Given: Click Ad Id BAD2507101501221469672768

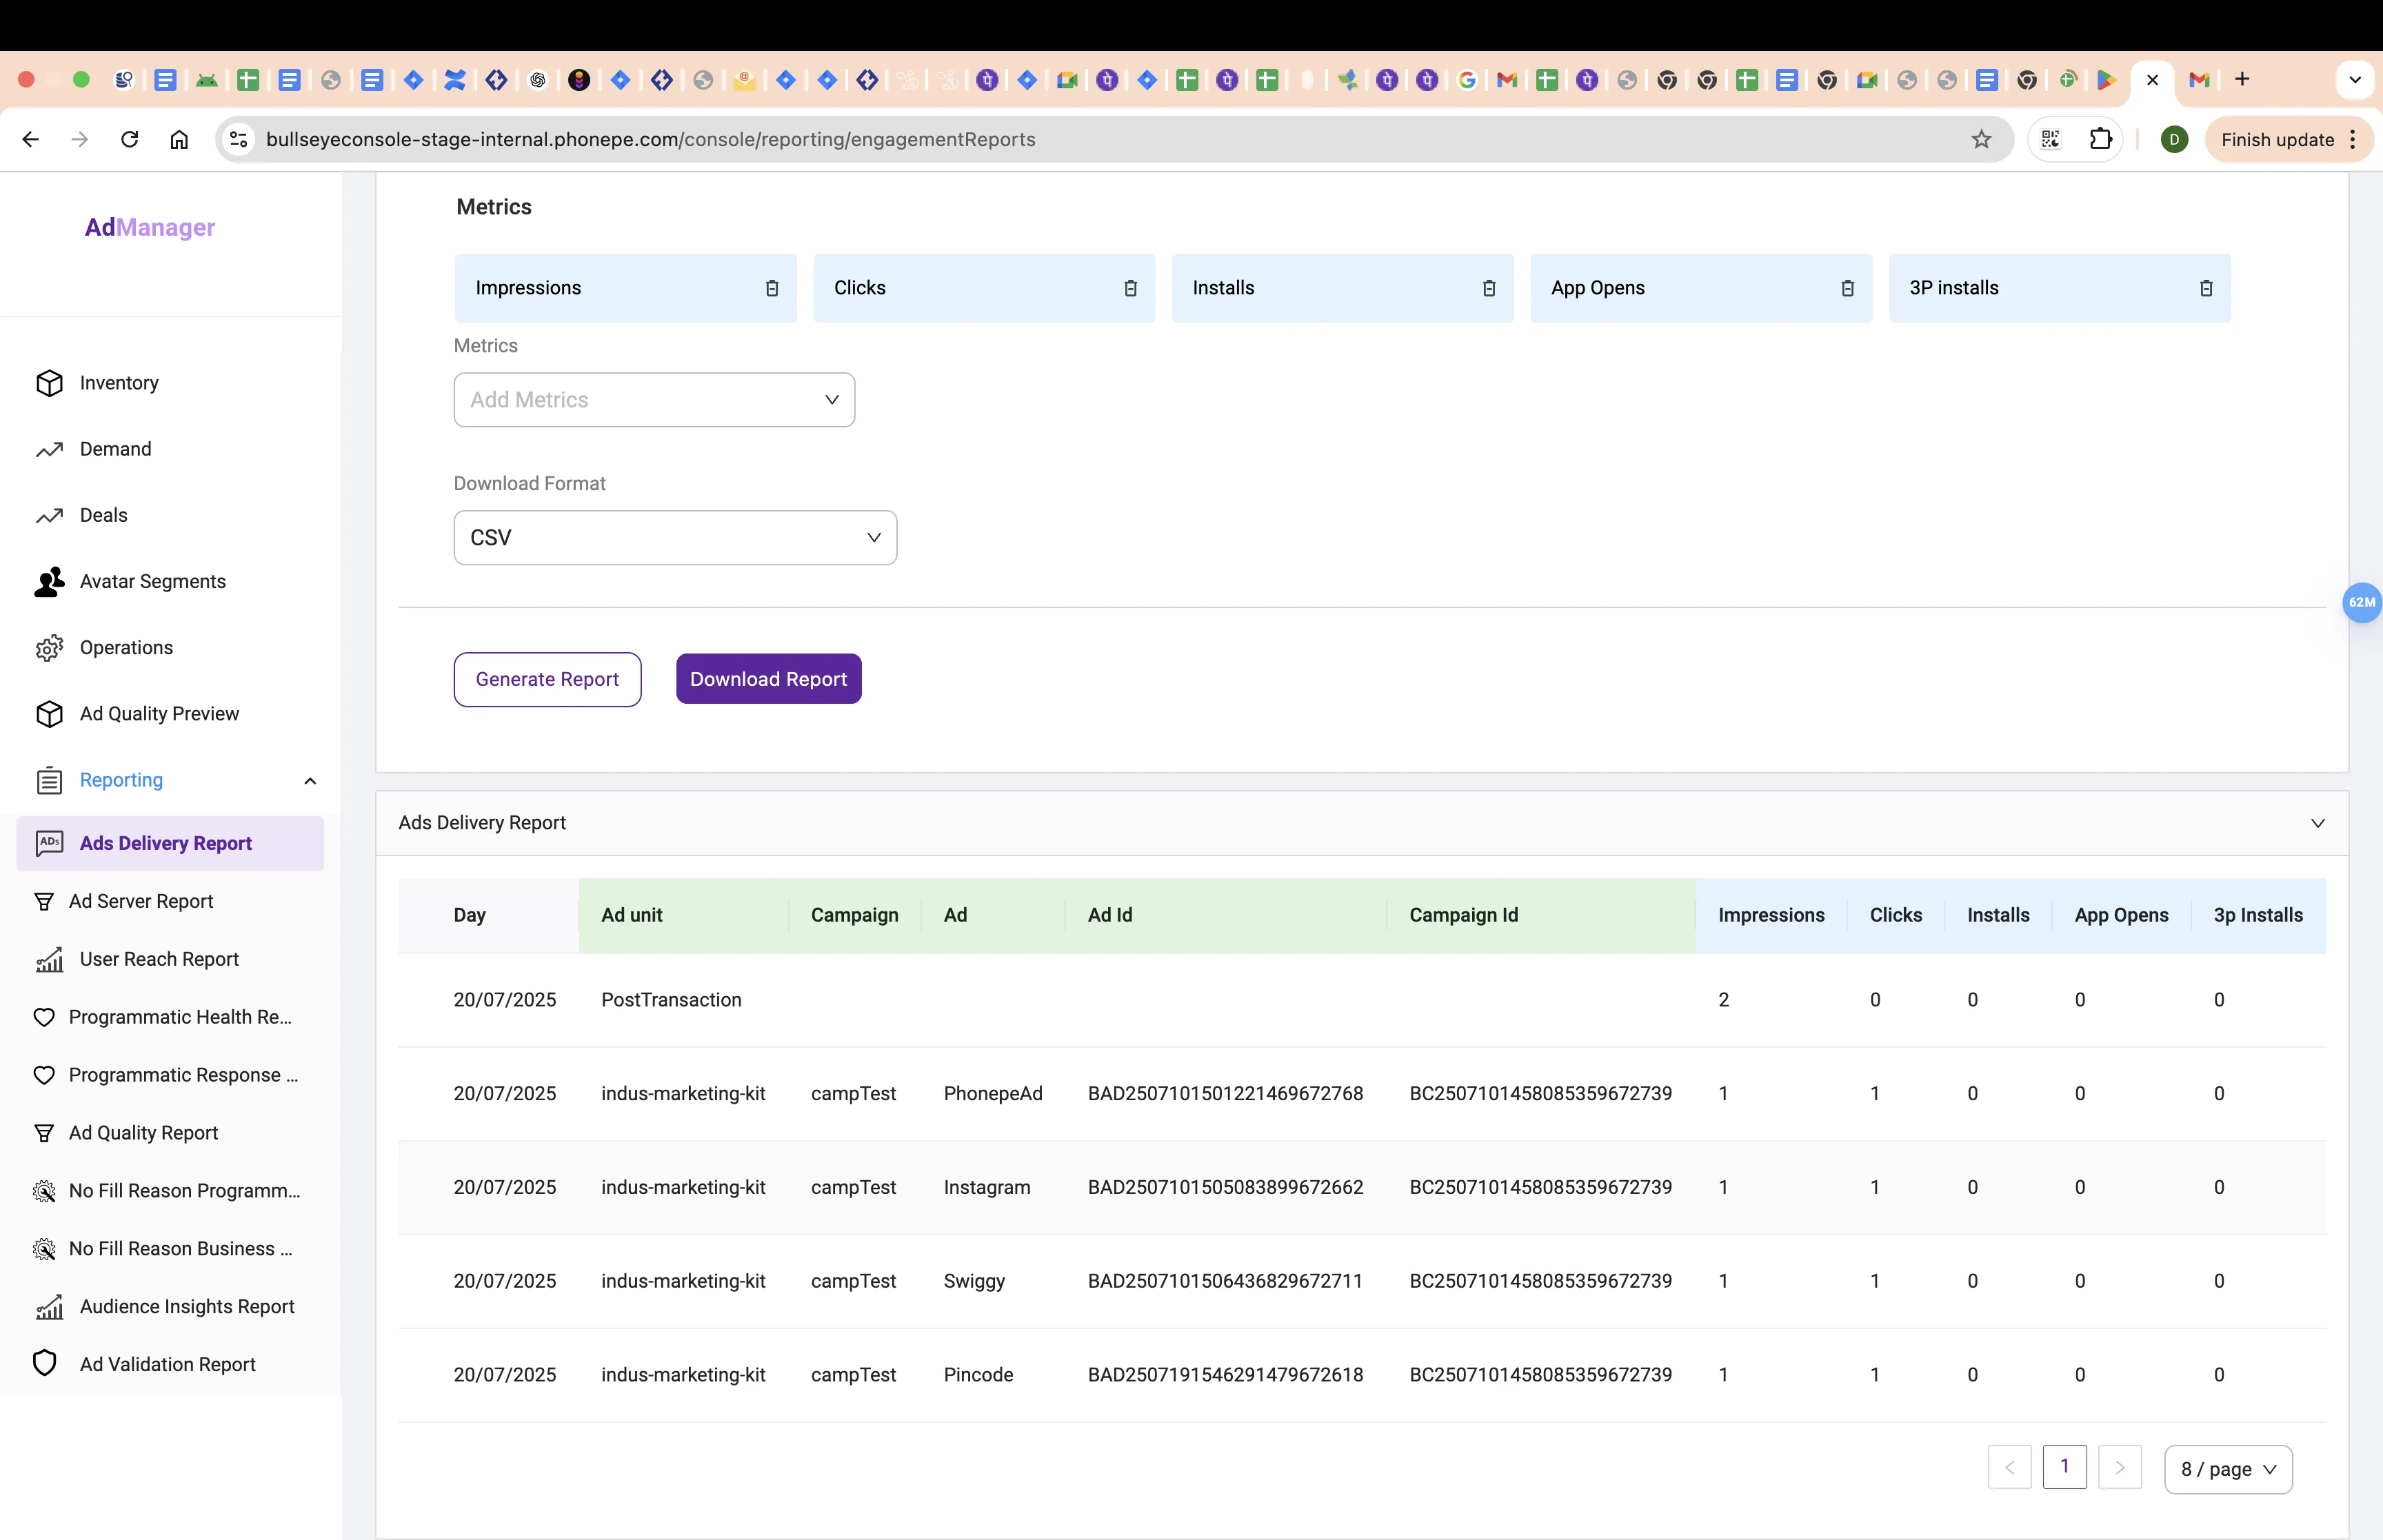Looking at the screenshot, I should (1225, 1094).
